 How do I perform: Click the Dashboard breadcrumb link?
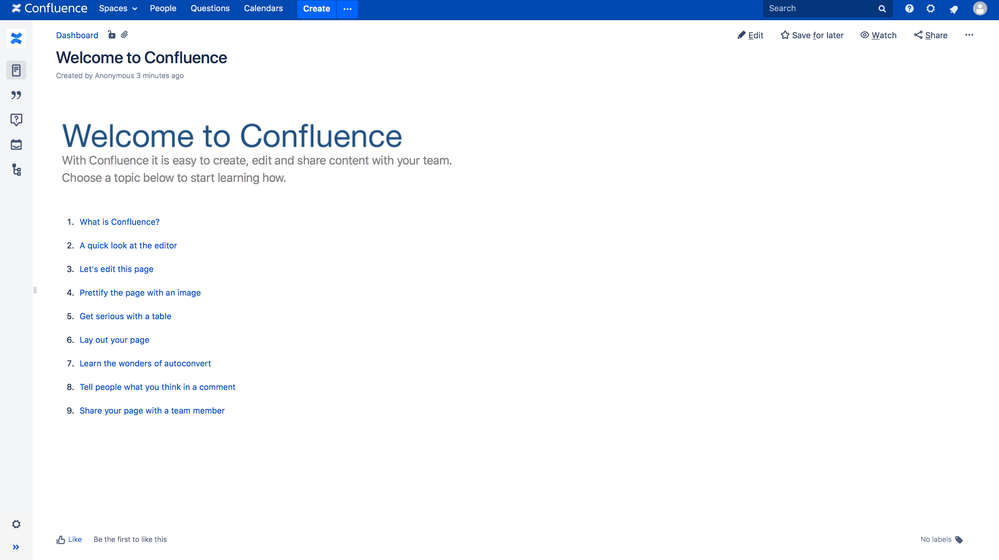77,35
